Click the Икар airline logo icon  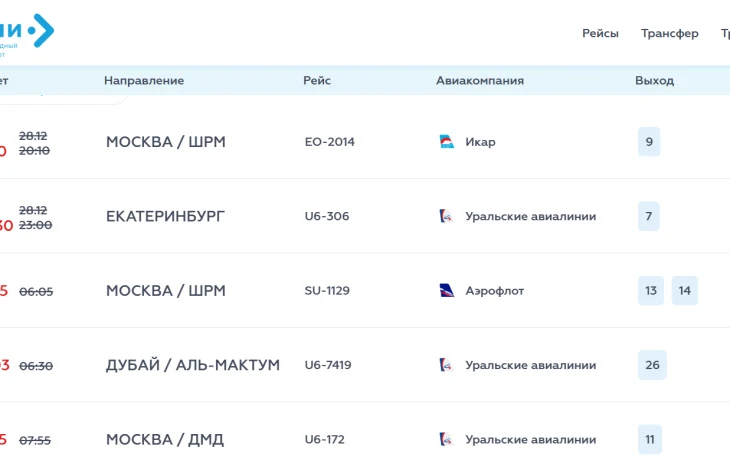coord(446,142)
